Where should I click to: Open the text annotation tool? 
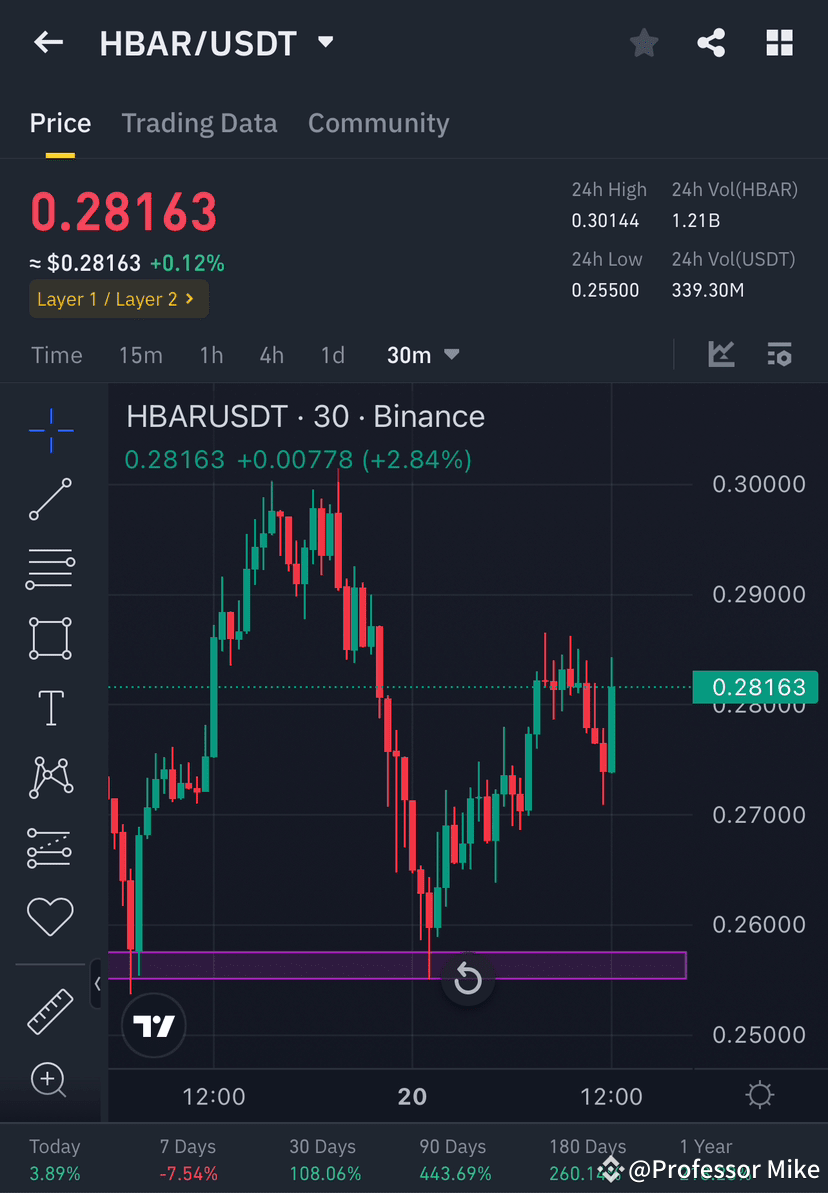50,707
